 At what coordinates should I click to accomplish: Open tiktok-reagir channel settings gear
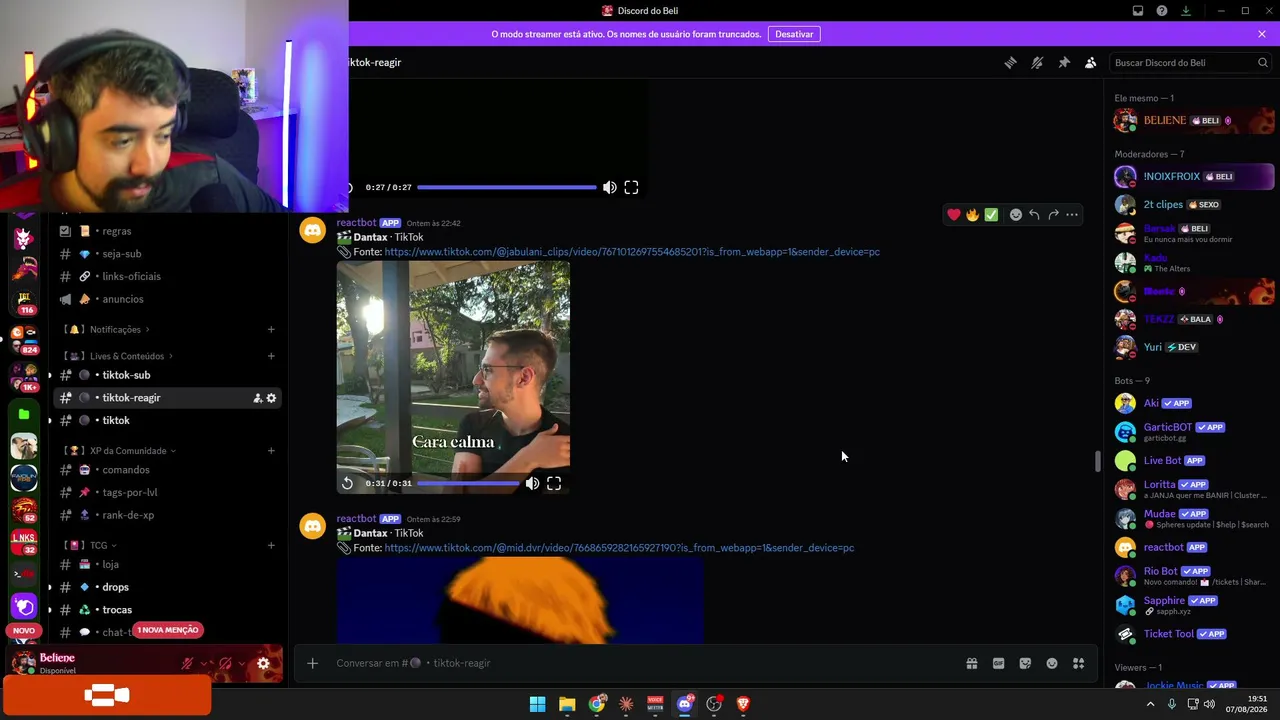click(x=271, y=398)
